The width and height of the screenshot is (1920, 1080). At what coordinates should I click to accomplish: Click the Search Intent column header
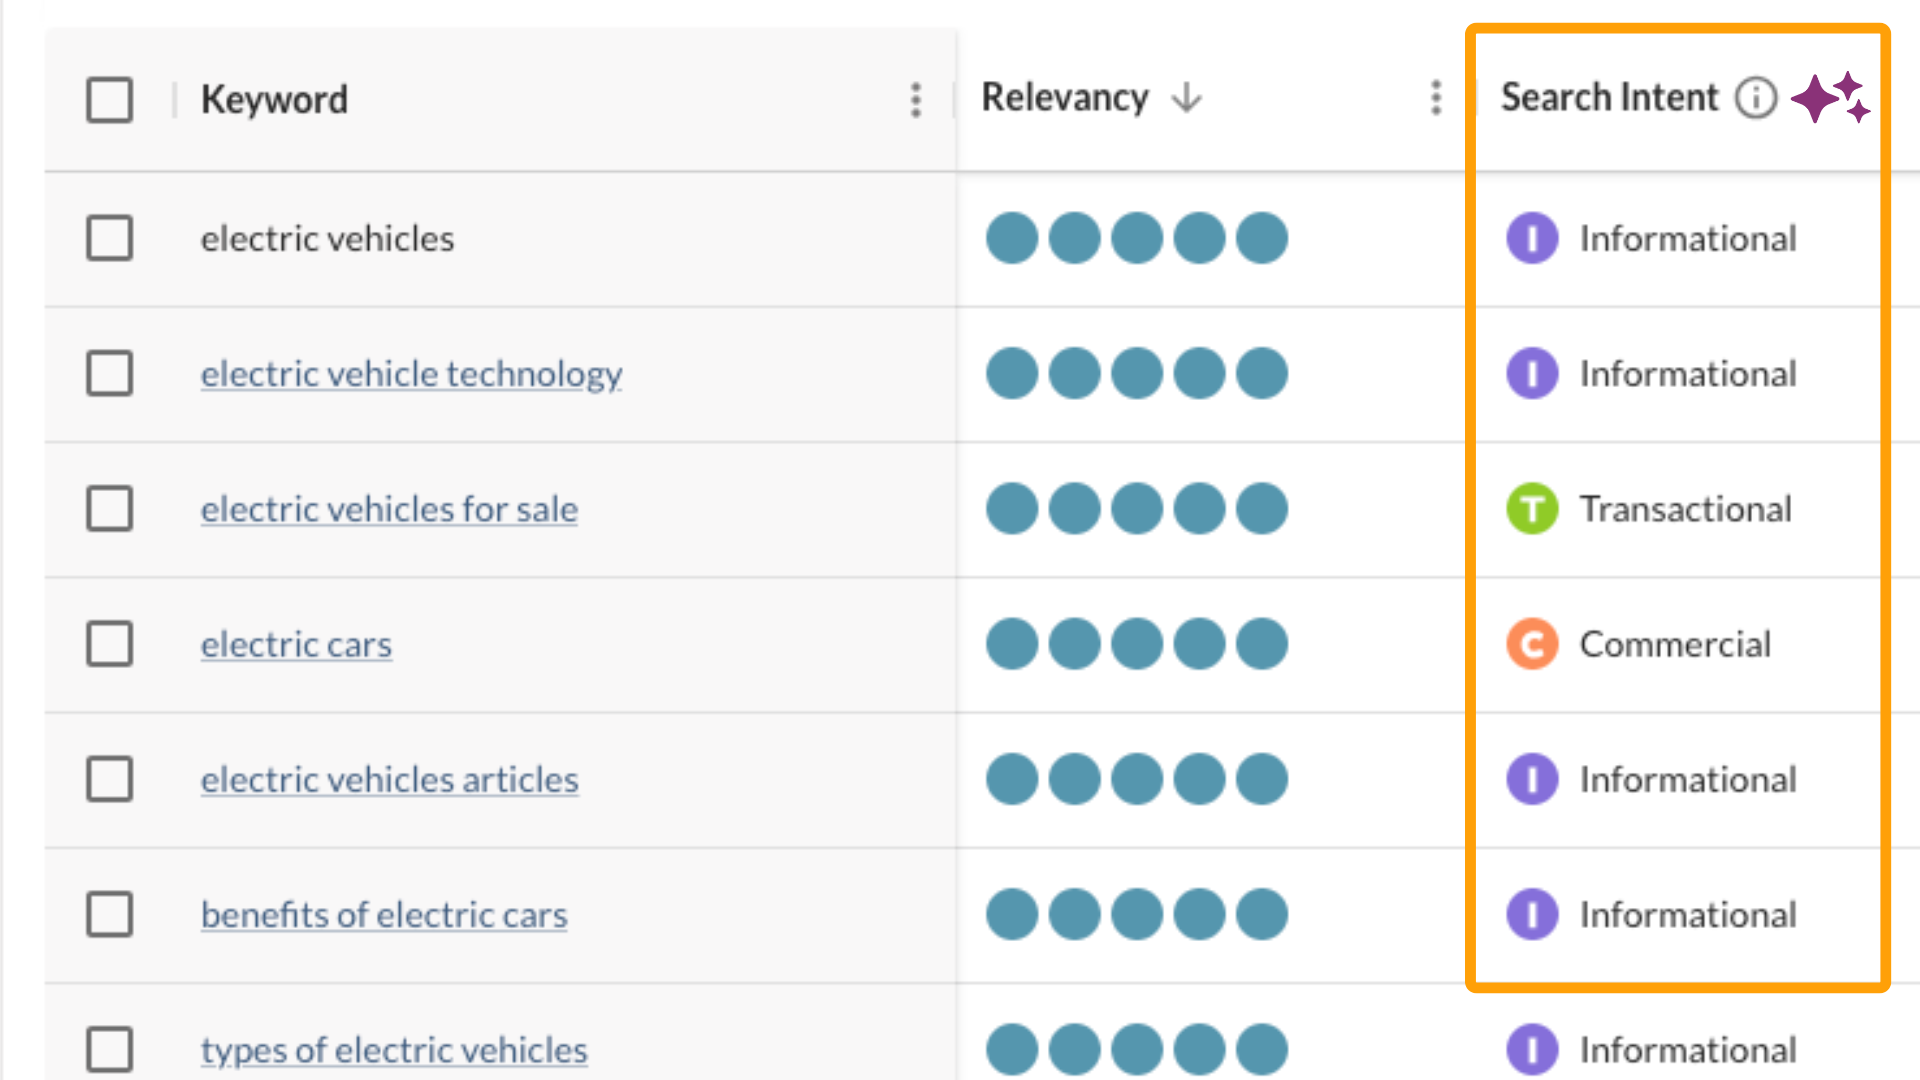(1609, 98)
